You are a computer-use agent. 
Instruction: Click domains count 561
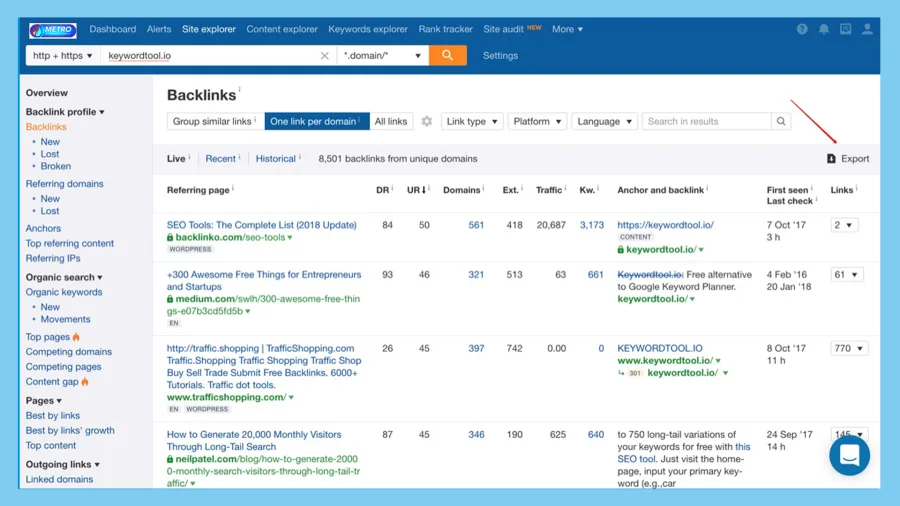click(476, 225)
